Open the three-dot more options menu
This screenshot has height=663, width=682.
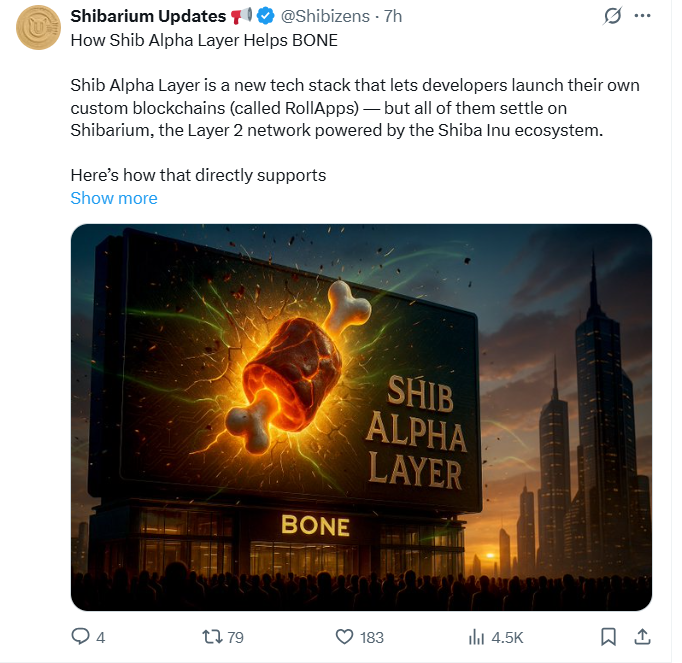642,16
